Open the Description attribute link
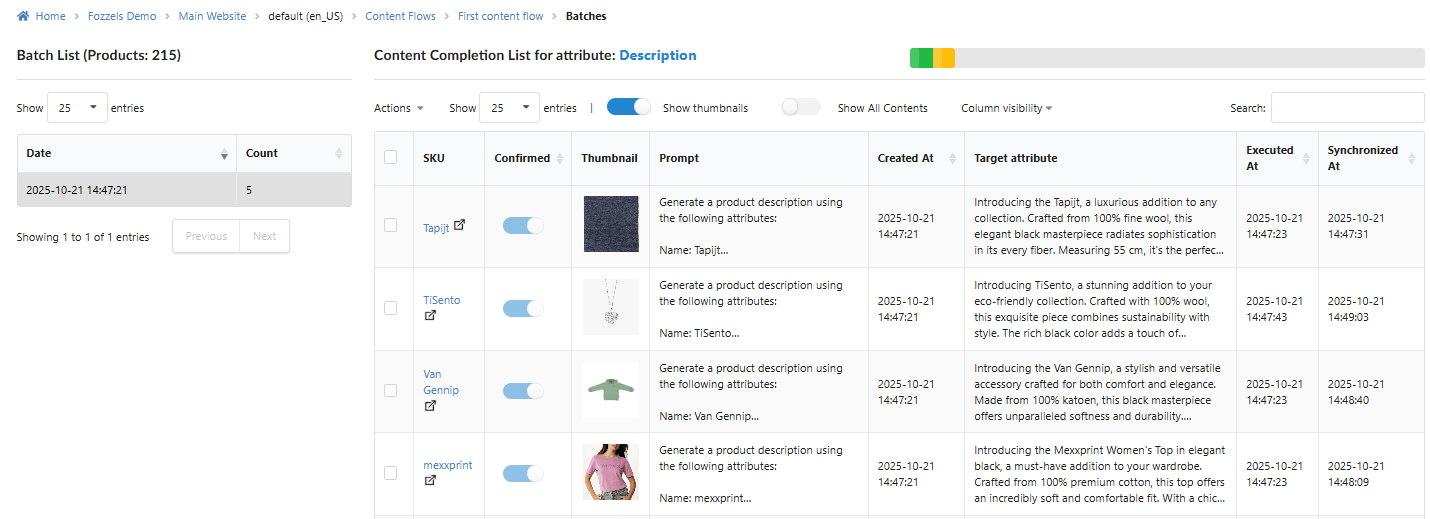 (658, 56)
